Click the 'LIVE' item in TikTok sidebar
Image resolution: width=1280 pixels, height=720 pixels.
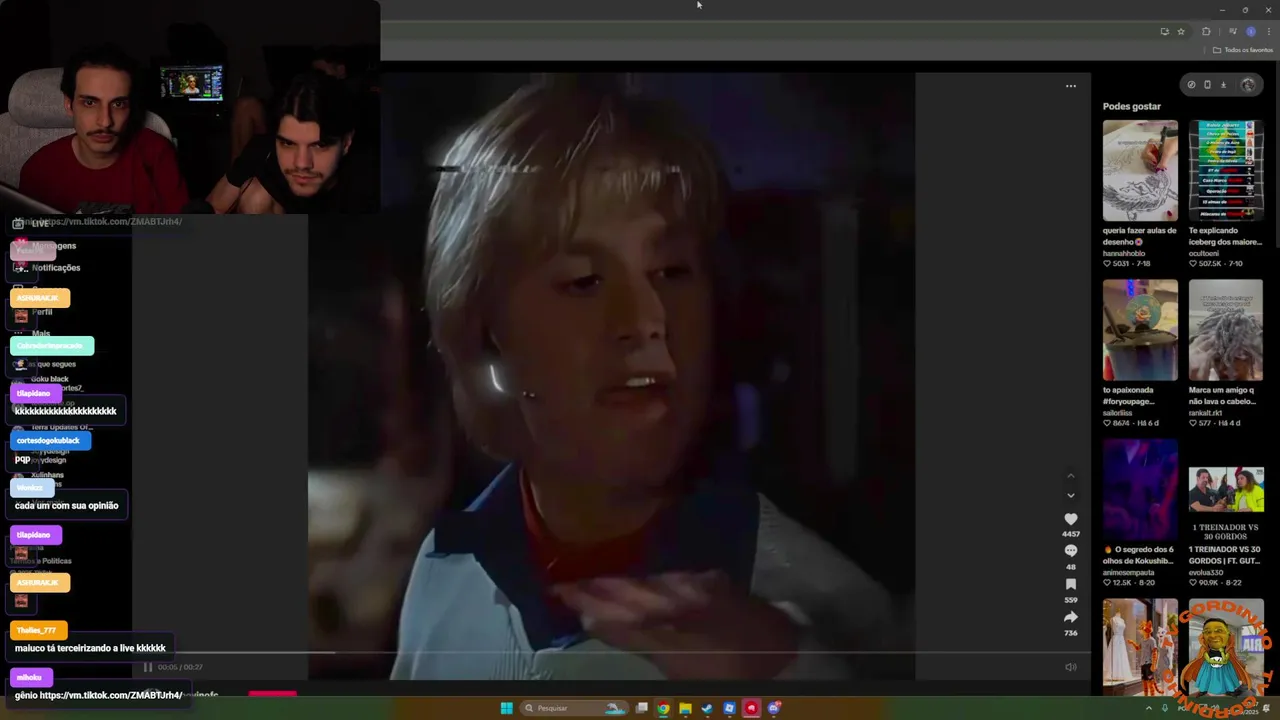point(31,224)
